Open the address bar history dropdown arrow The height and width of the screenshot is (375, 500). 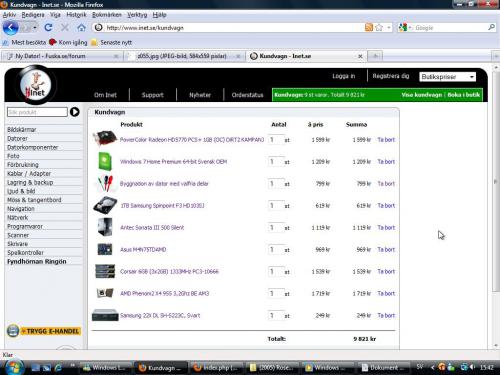(389, 27)
